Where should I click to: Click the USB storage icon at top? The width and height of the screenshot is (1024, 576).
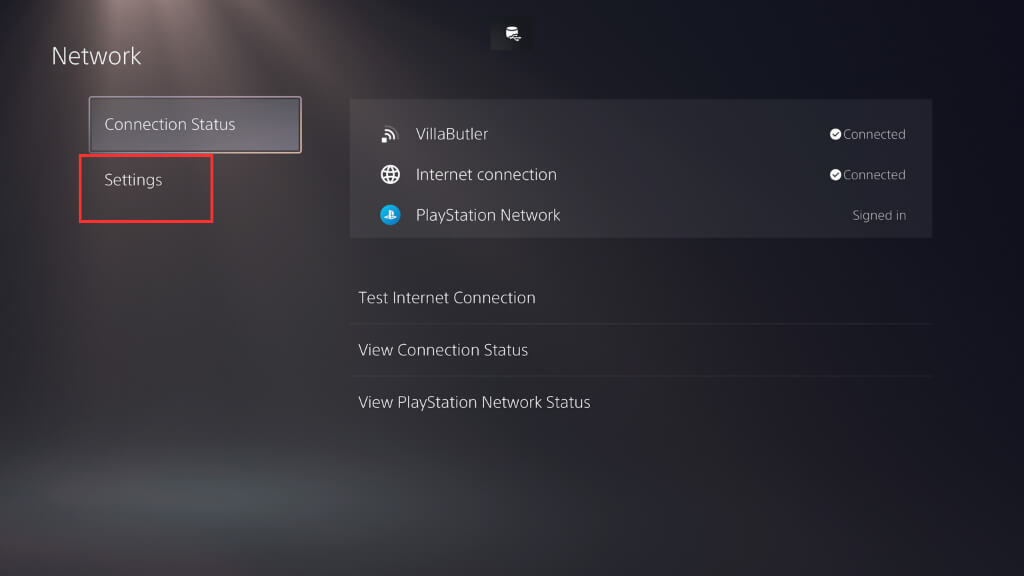coord(512,35)
